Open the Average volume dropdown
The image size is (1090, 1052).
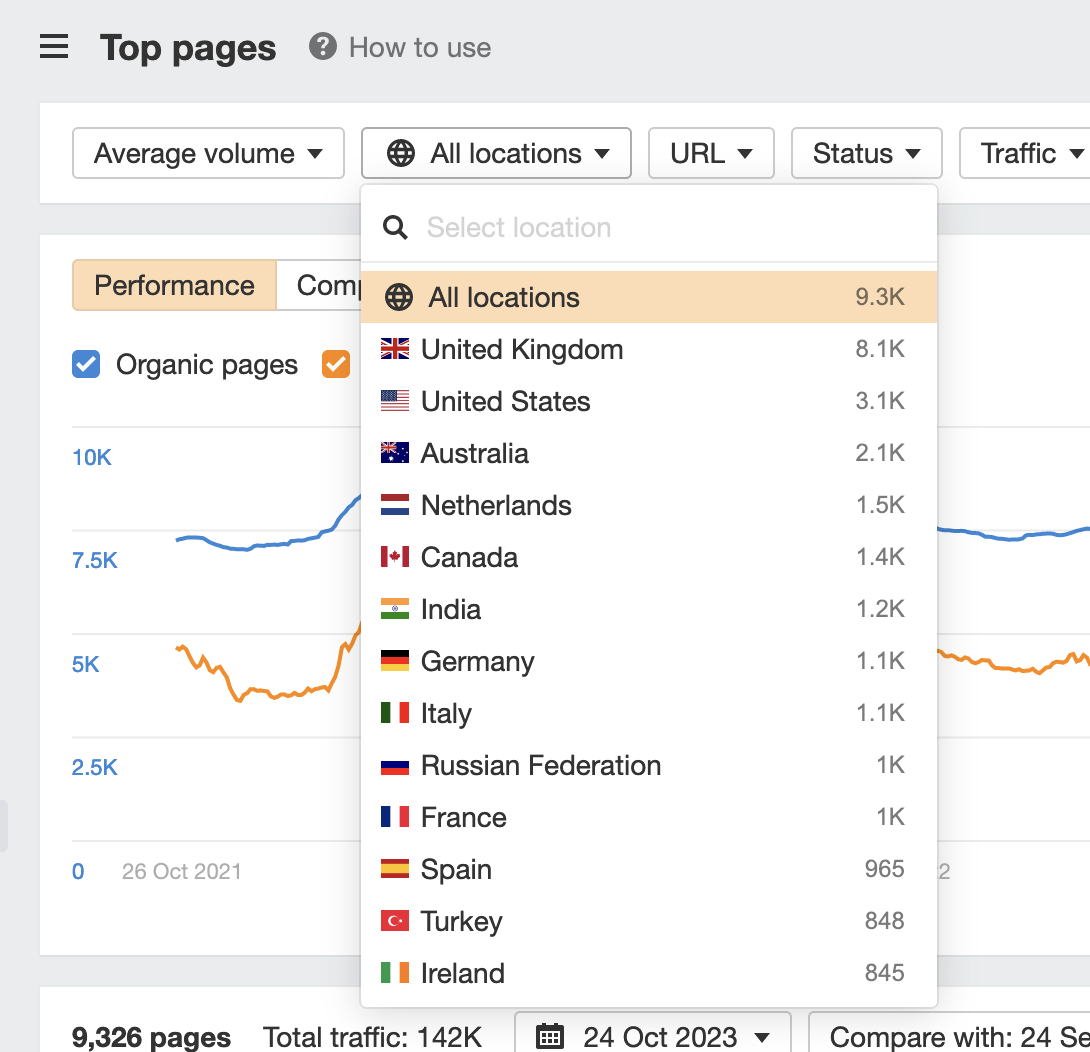(207, 153)
